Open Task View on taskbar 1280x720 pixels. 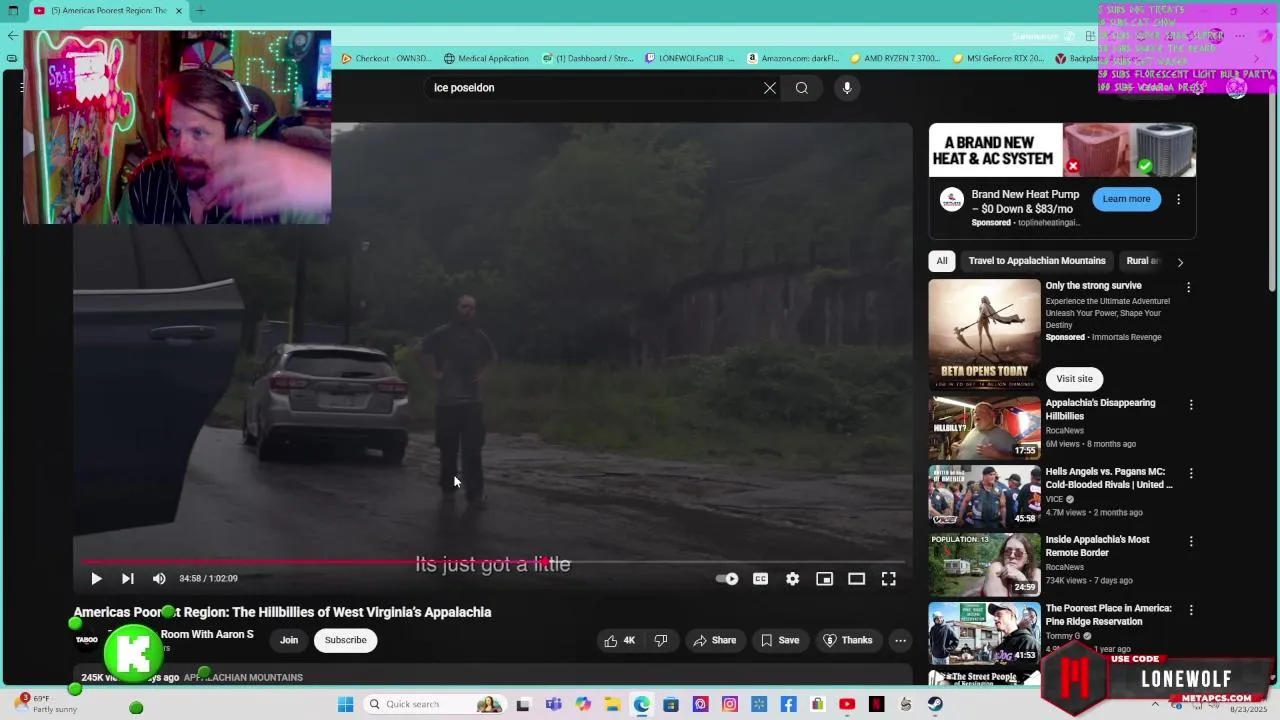point(523,704)
